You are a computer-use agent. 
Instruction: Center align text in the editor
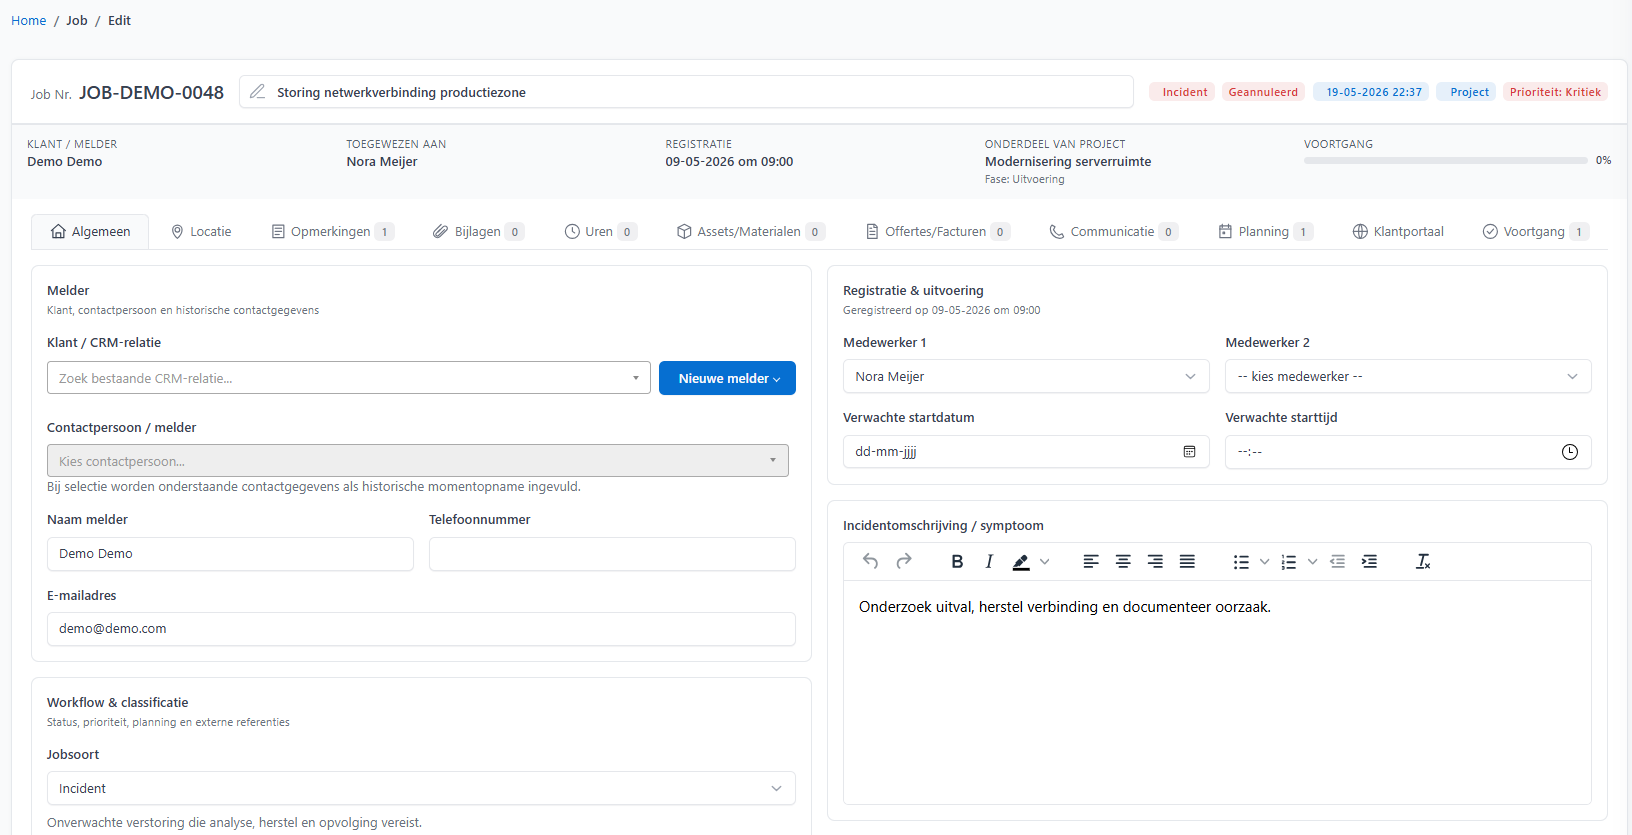point(1123,562)
